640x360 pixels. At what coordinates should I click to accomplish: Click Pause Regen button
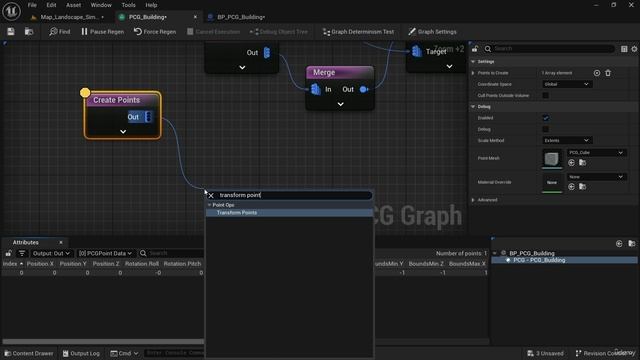pos(102,31)
